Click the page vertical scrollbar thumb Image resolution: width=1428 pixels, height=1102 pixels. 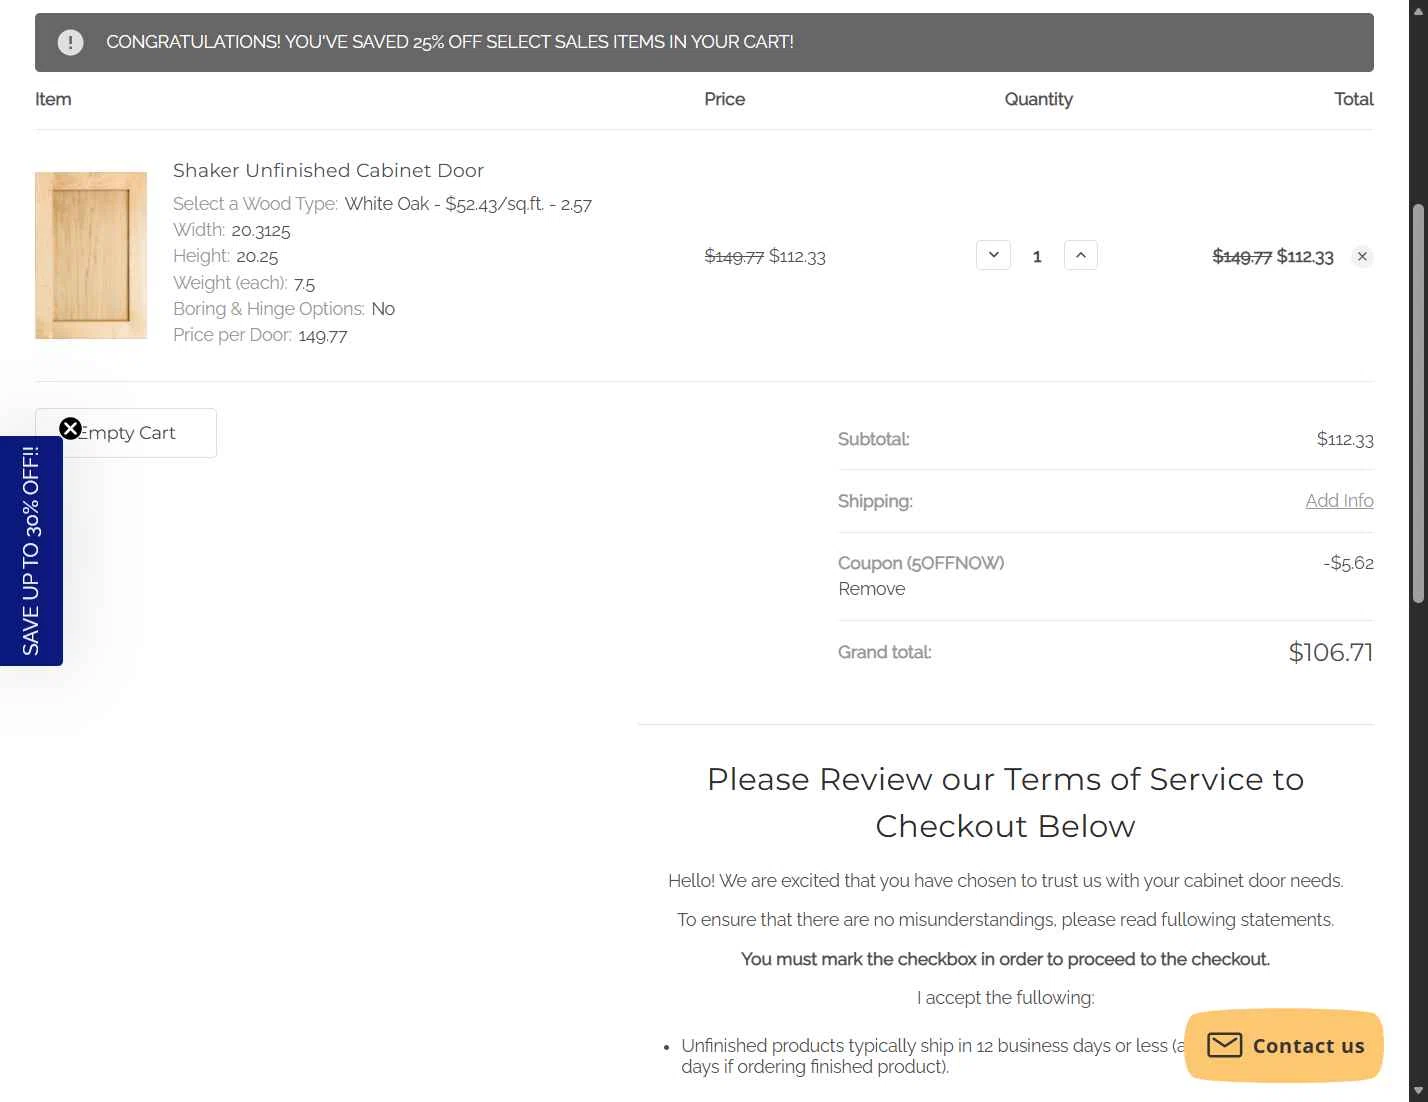pyautogui.click(x=1418, y=403)
